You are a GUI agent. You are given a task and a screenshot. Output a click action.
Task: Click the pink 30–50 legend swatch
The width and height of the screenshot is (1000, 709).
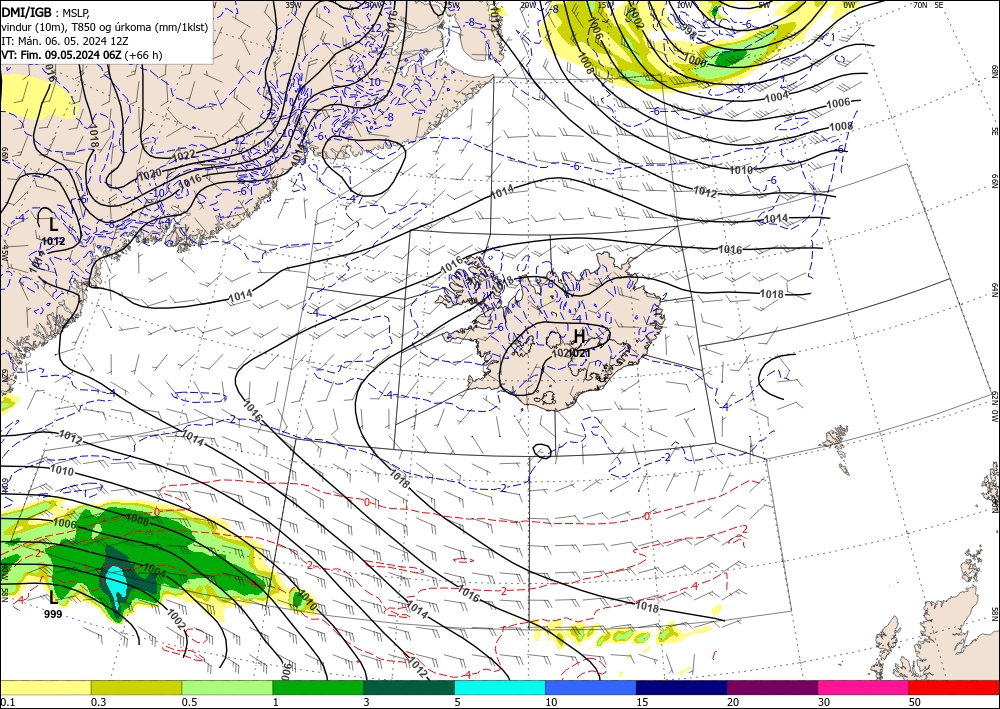pyautogui.click(x=864, y=687)
